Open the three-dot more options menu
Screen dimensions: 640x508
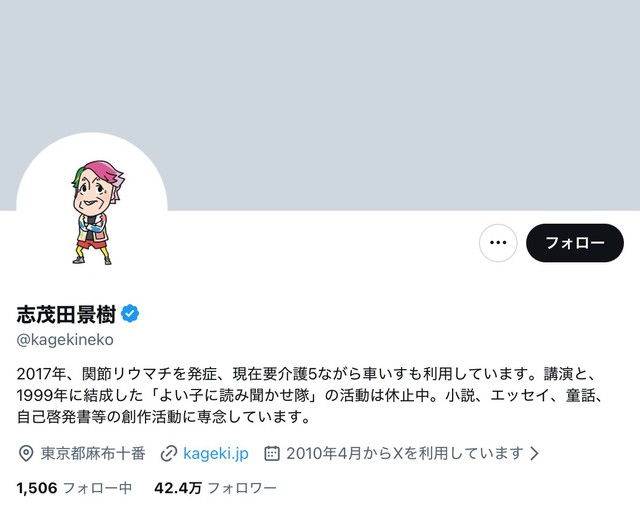498,243
